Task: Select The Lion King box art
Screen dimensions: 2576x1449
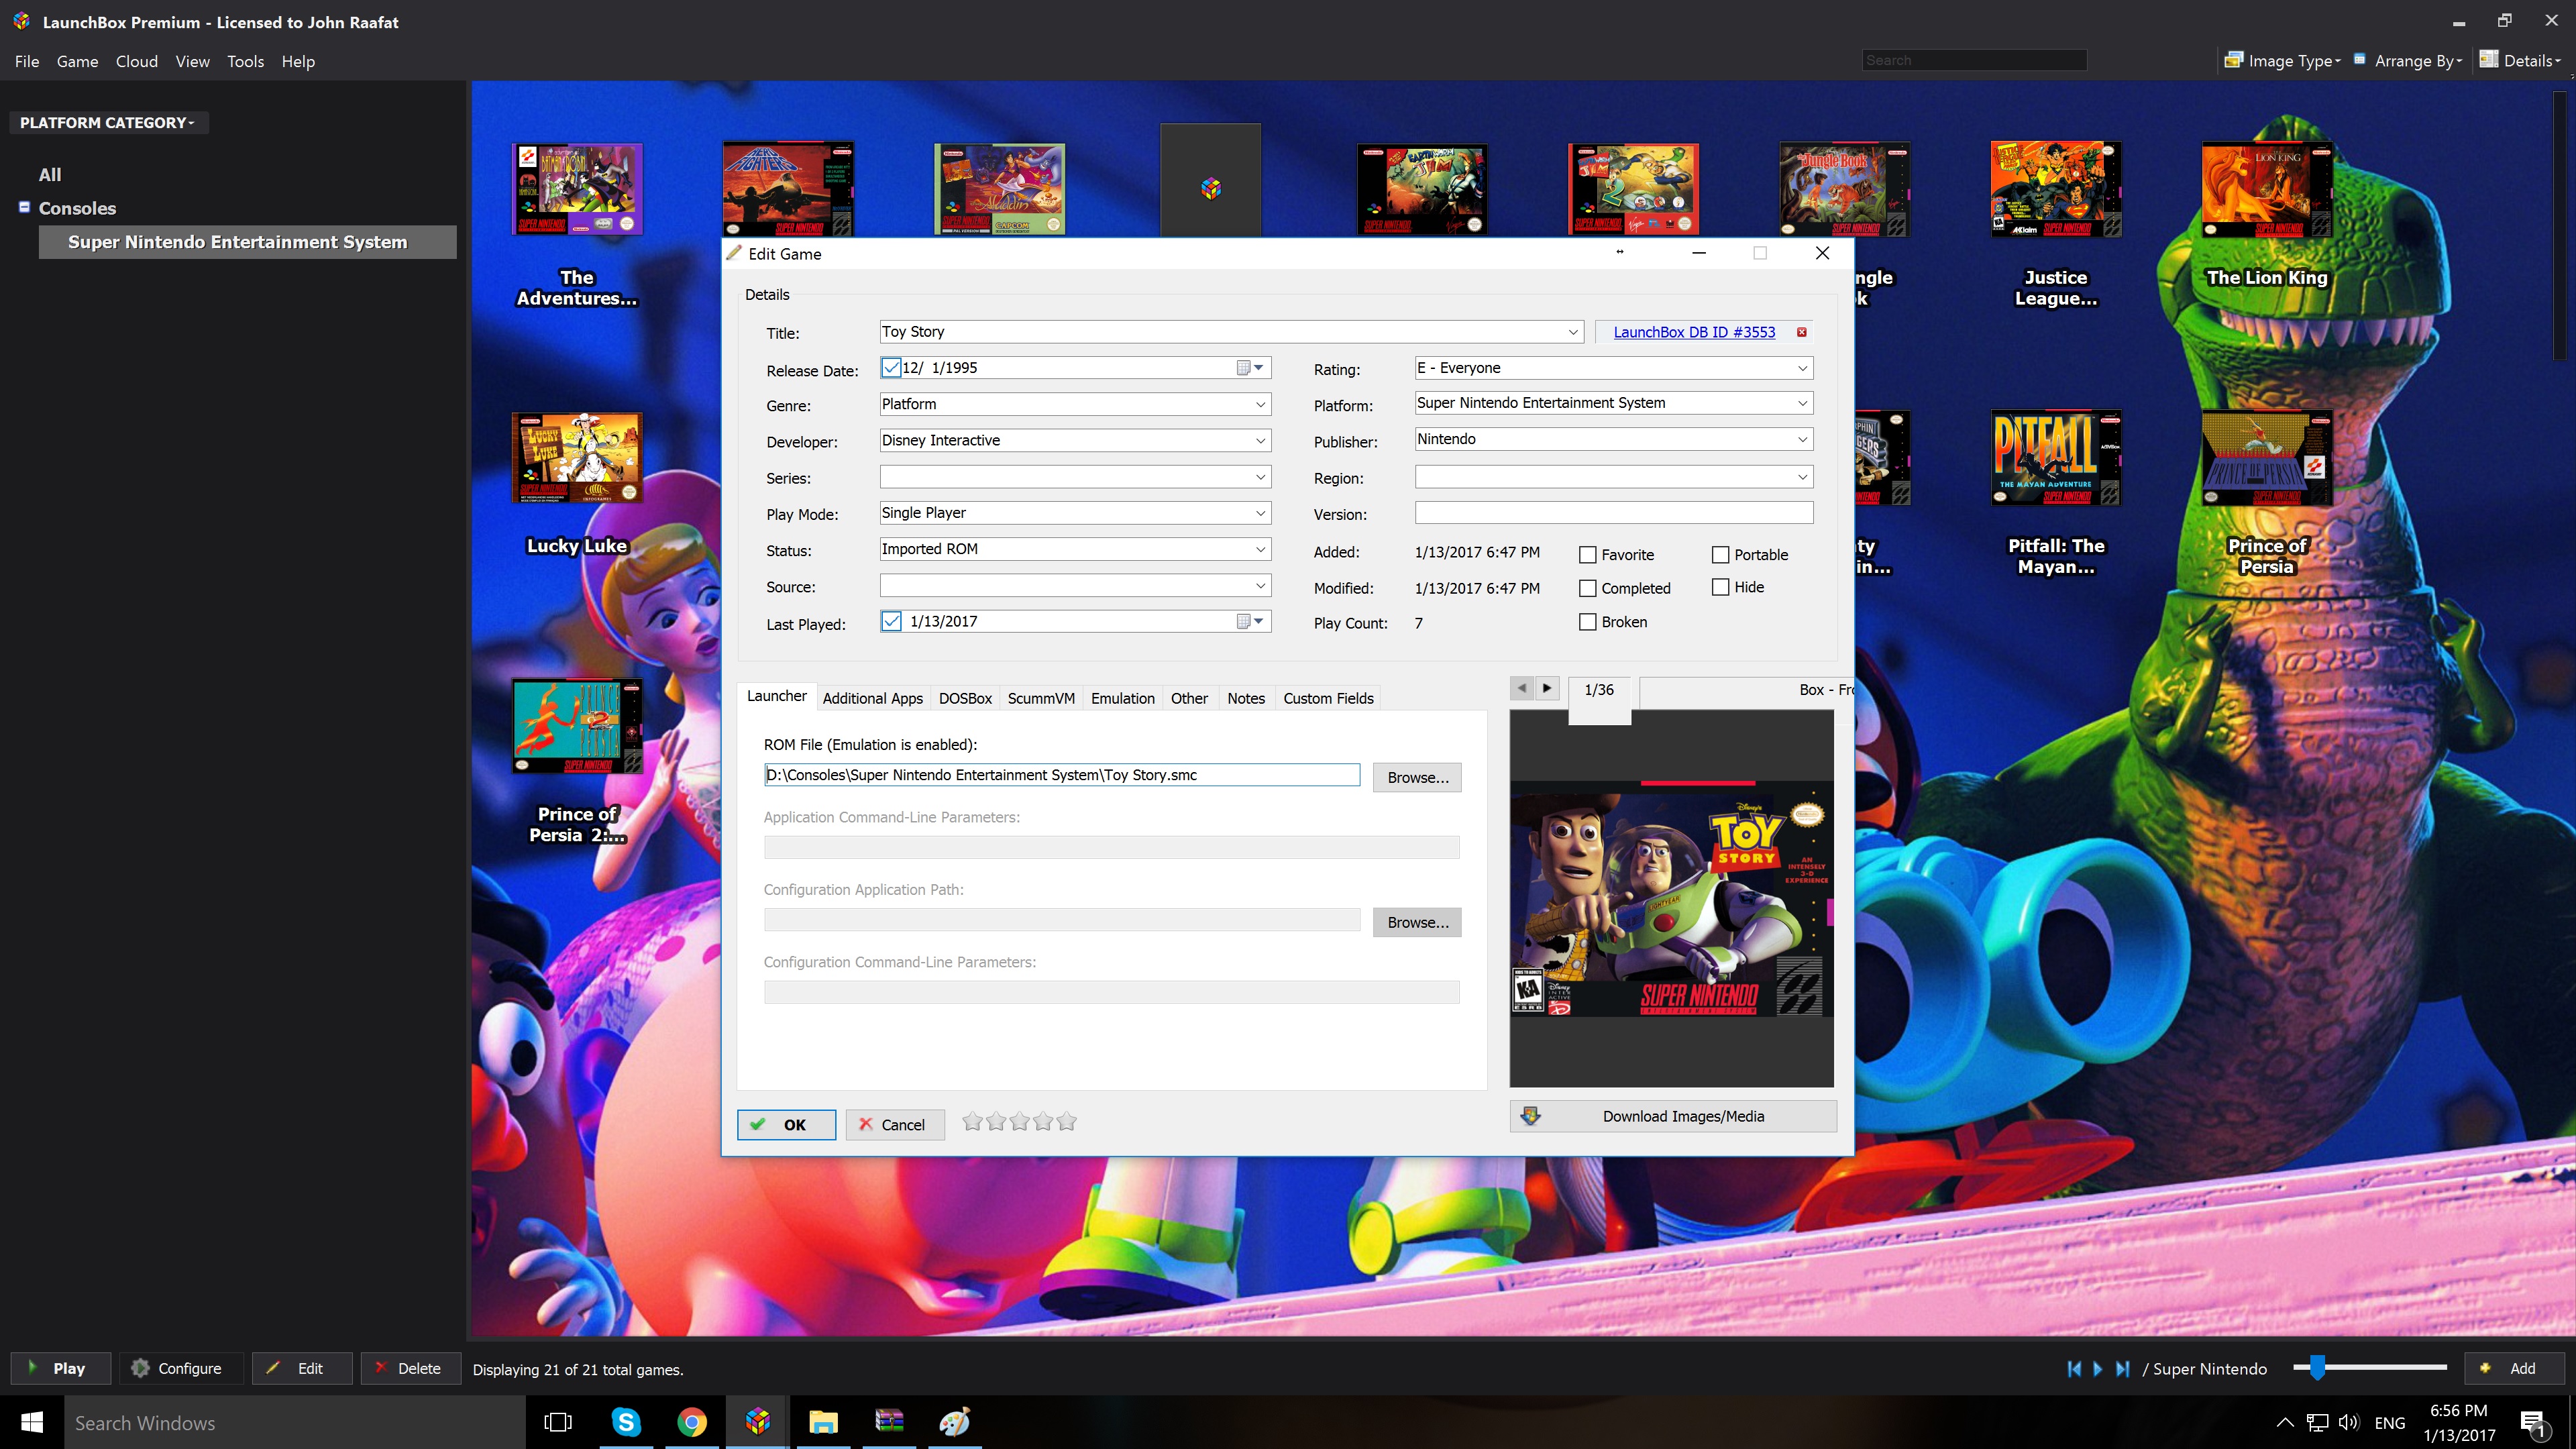Action: (x=2267, y=189)
